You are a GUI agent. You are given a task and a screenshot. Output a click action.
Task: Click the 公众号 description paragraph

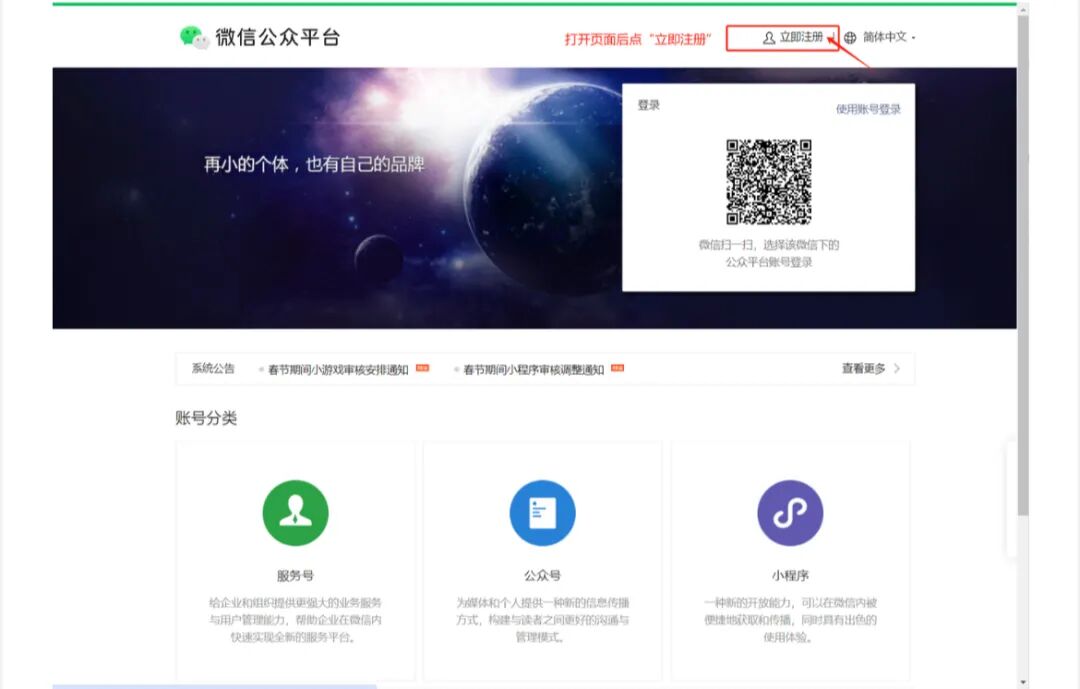[x=542, y=620]
